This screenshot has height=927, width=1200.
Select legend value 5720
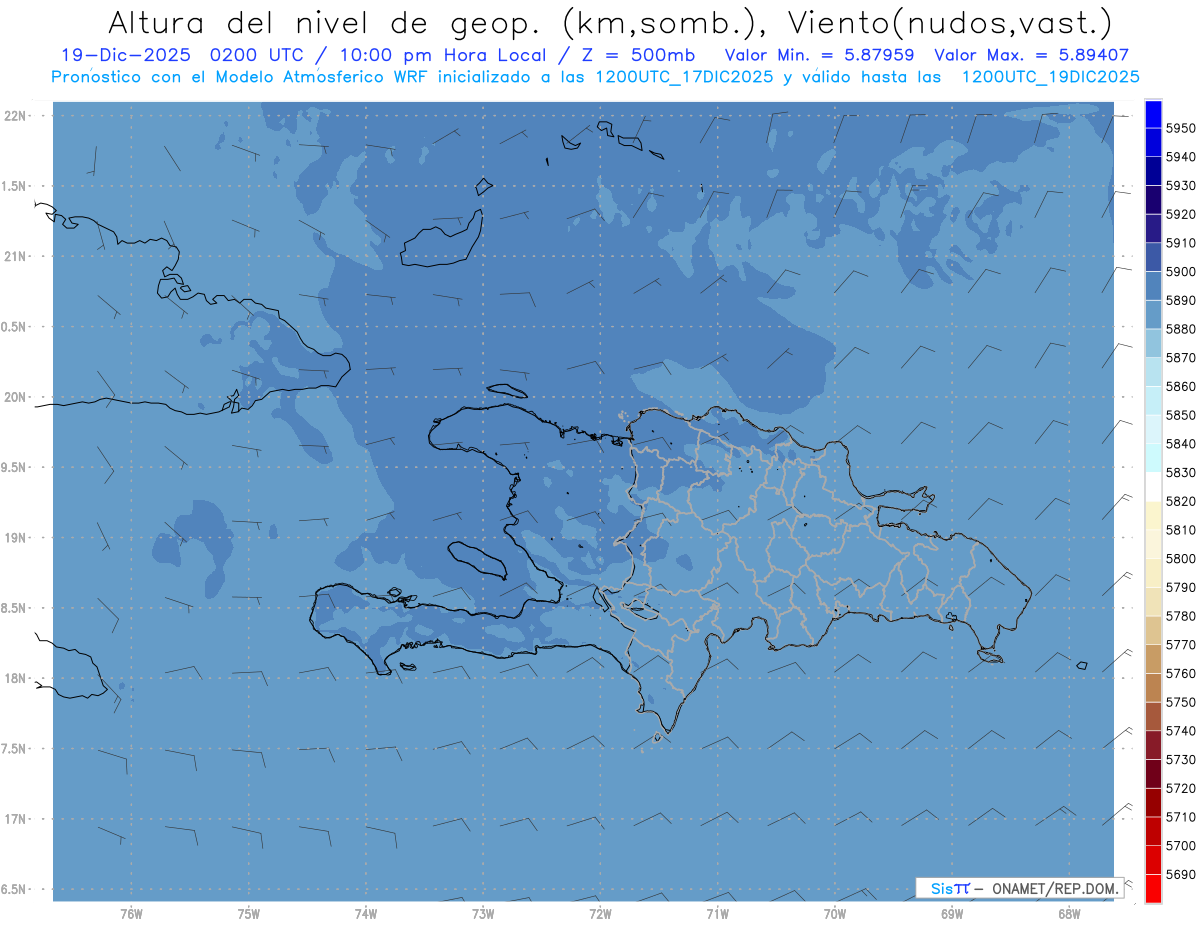pos(1181,788)
